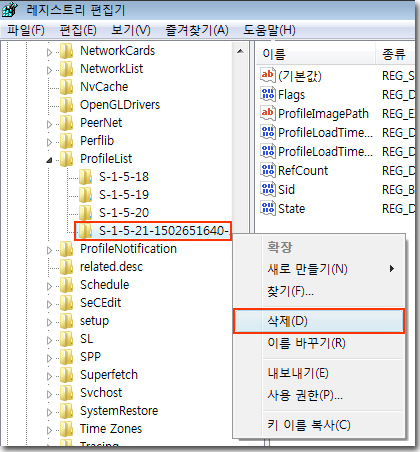Collapse the ProfileList key

point(49,160)
